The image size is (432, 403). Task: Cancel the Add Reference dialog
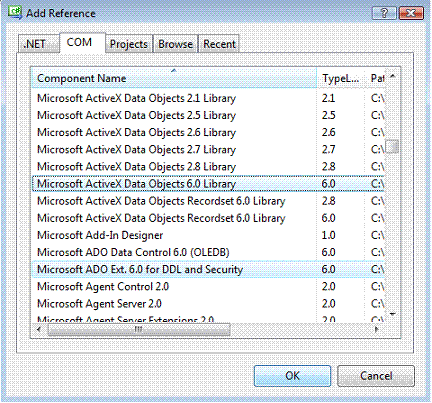tap(376, 376)
